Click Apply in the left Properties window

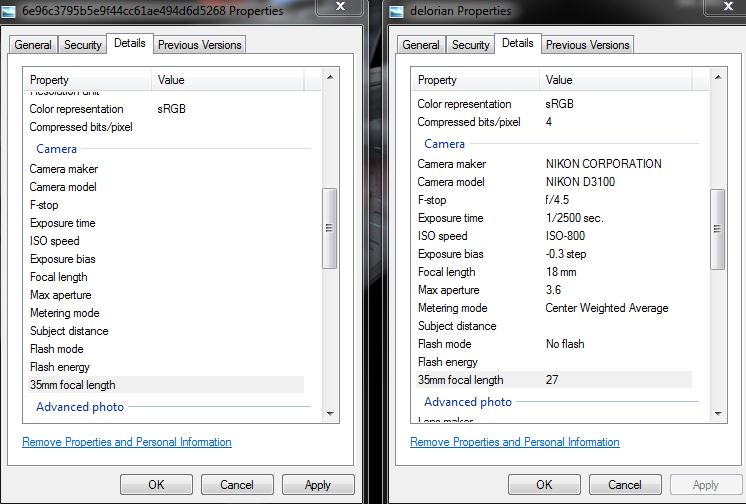[x=318, y=484]
